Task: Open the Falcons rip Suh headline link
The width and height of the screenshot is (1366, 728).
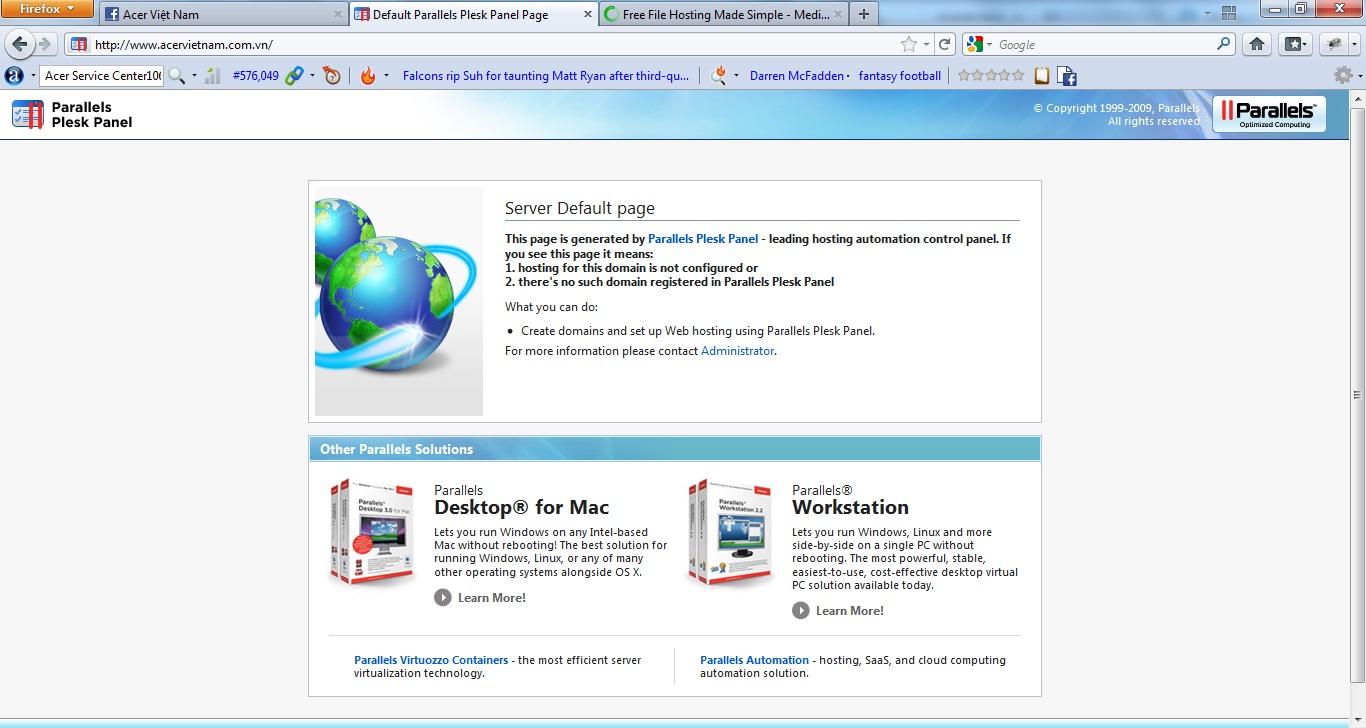Action: [546, 76]
